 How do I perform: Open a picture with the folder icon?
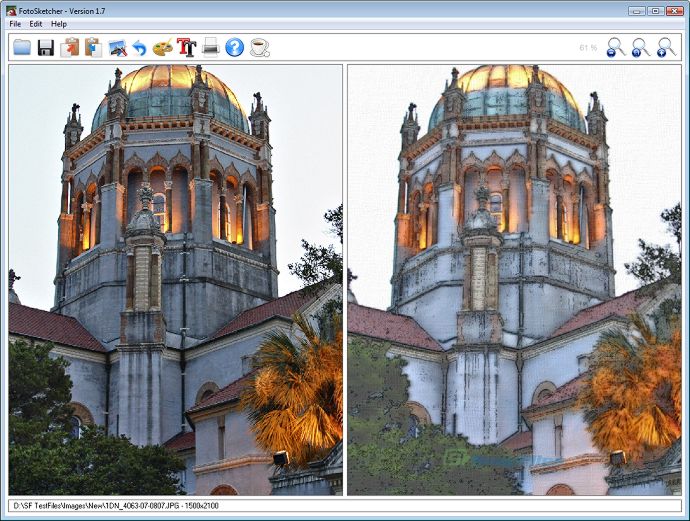[x=22, y=47]
